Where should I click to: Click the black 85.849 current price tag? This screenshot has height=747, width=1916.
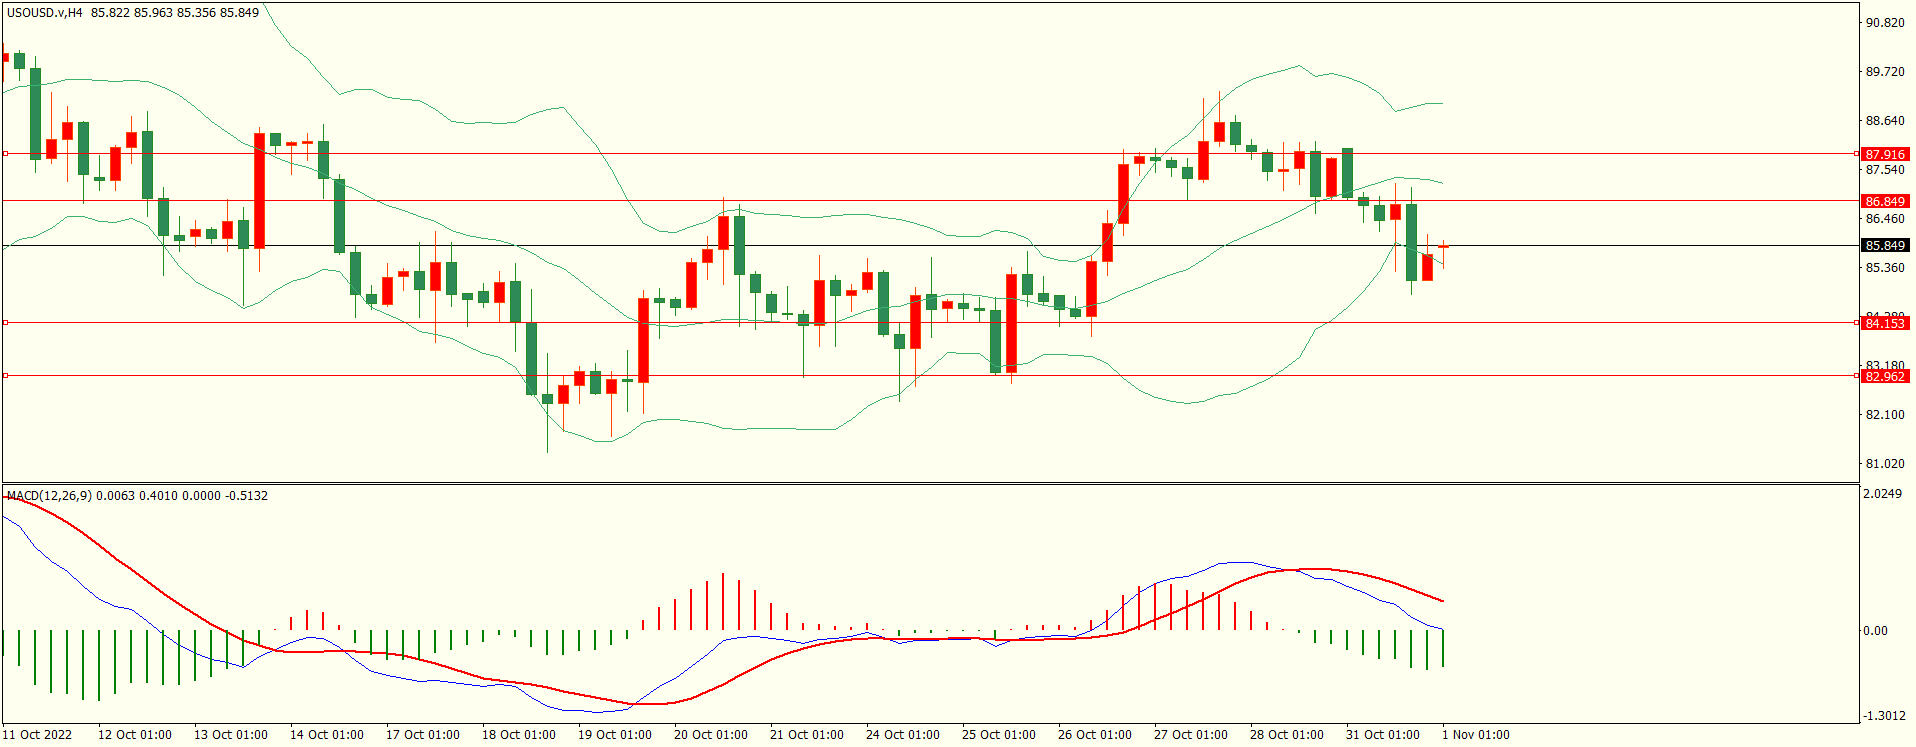click(1885, 245)
